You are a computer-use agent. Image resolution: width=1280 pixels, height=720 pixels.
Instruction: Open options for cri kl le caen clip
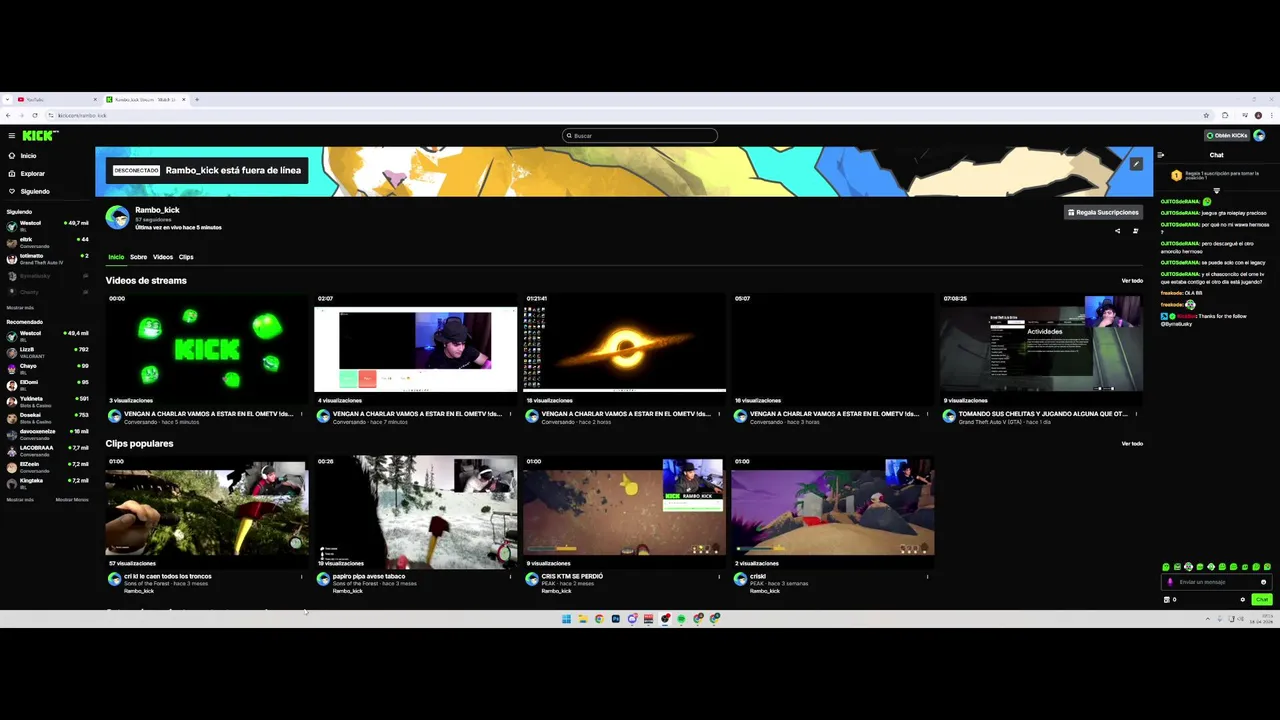(x=302, y=576)
